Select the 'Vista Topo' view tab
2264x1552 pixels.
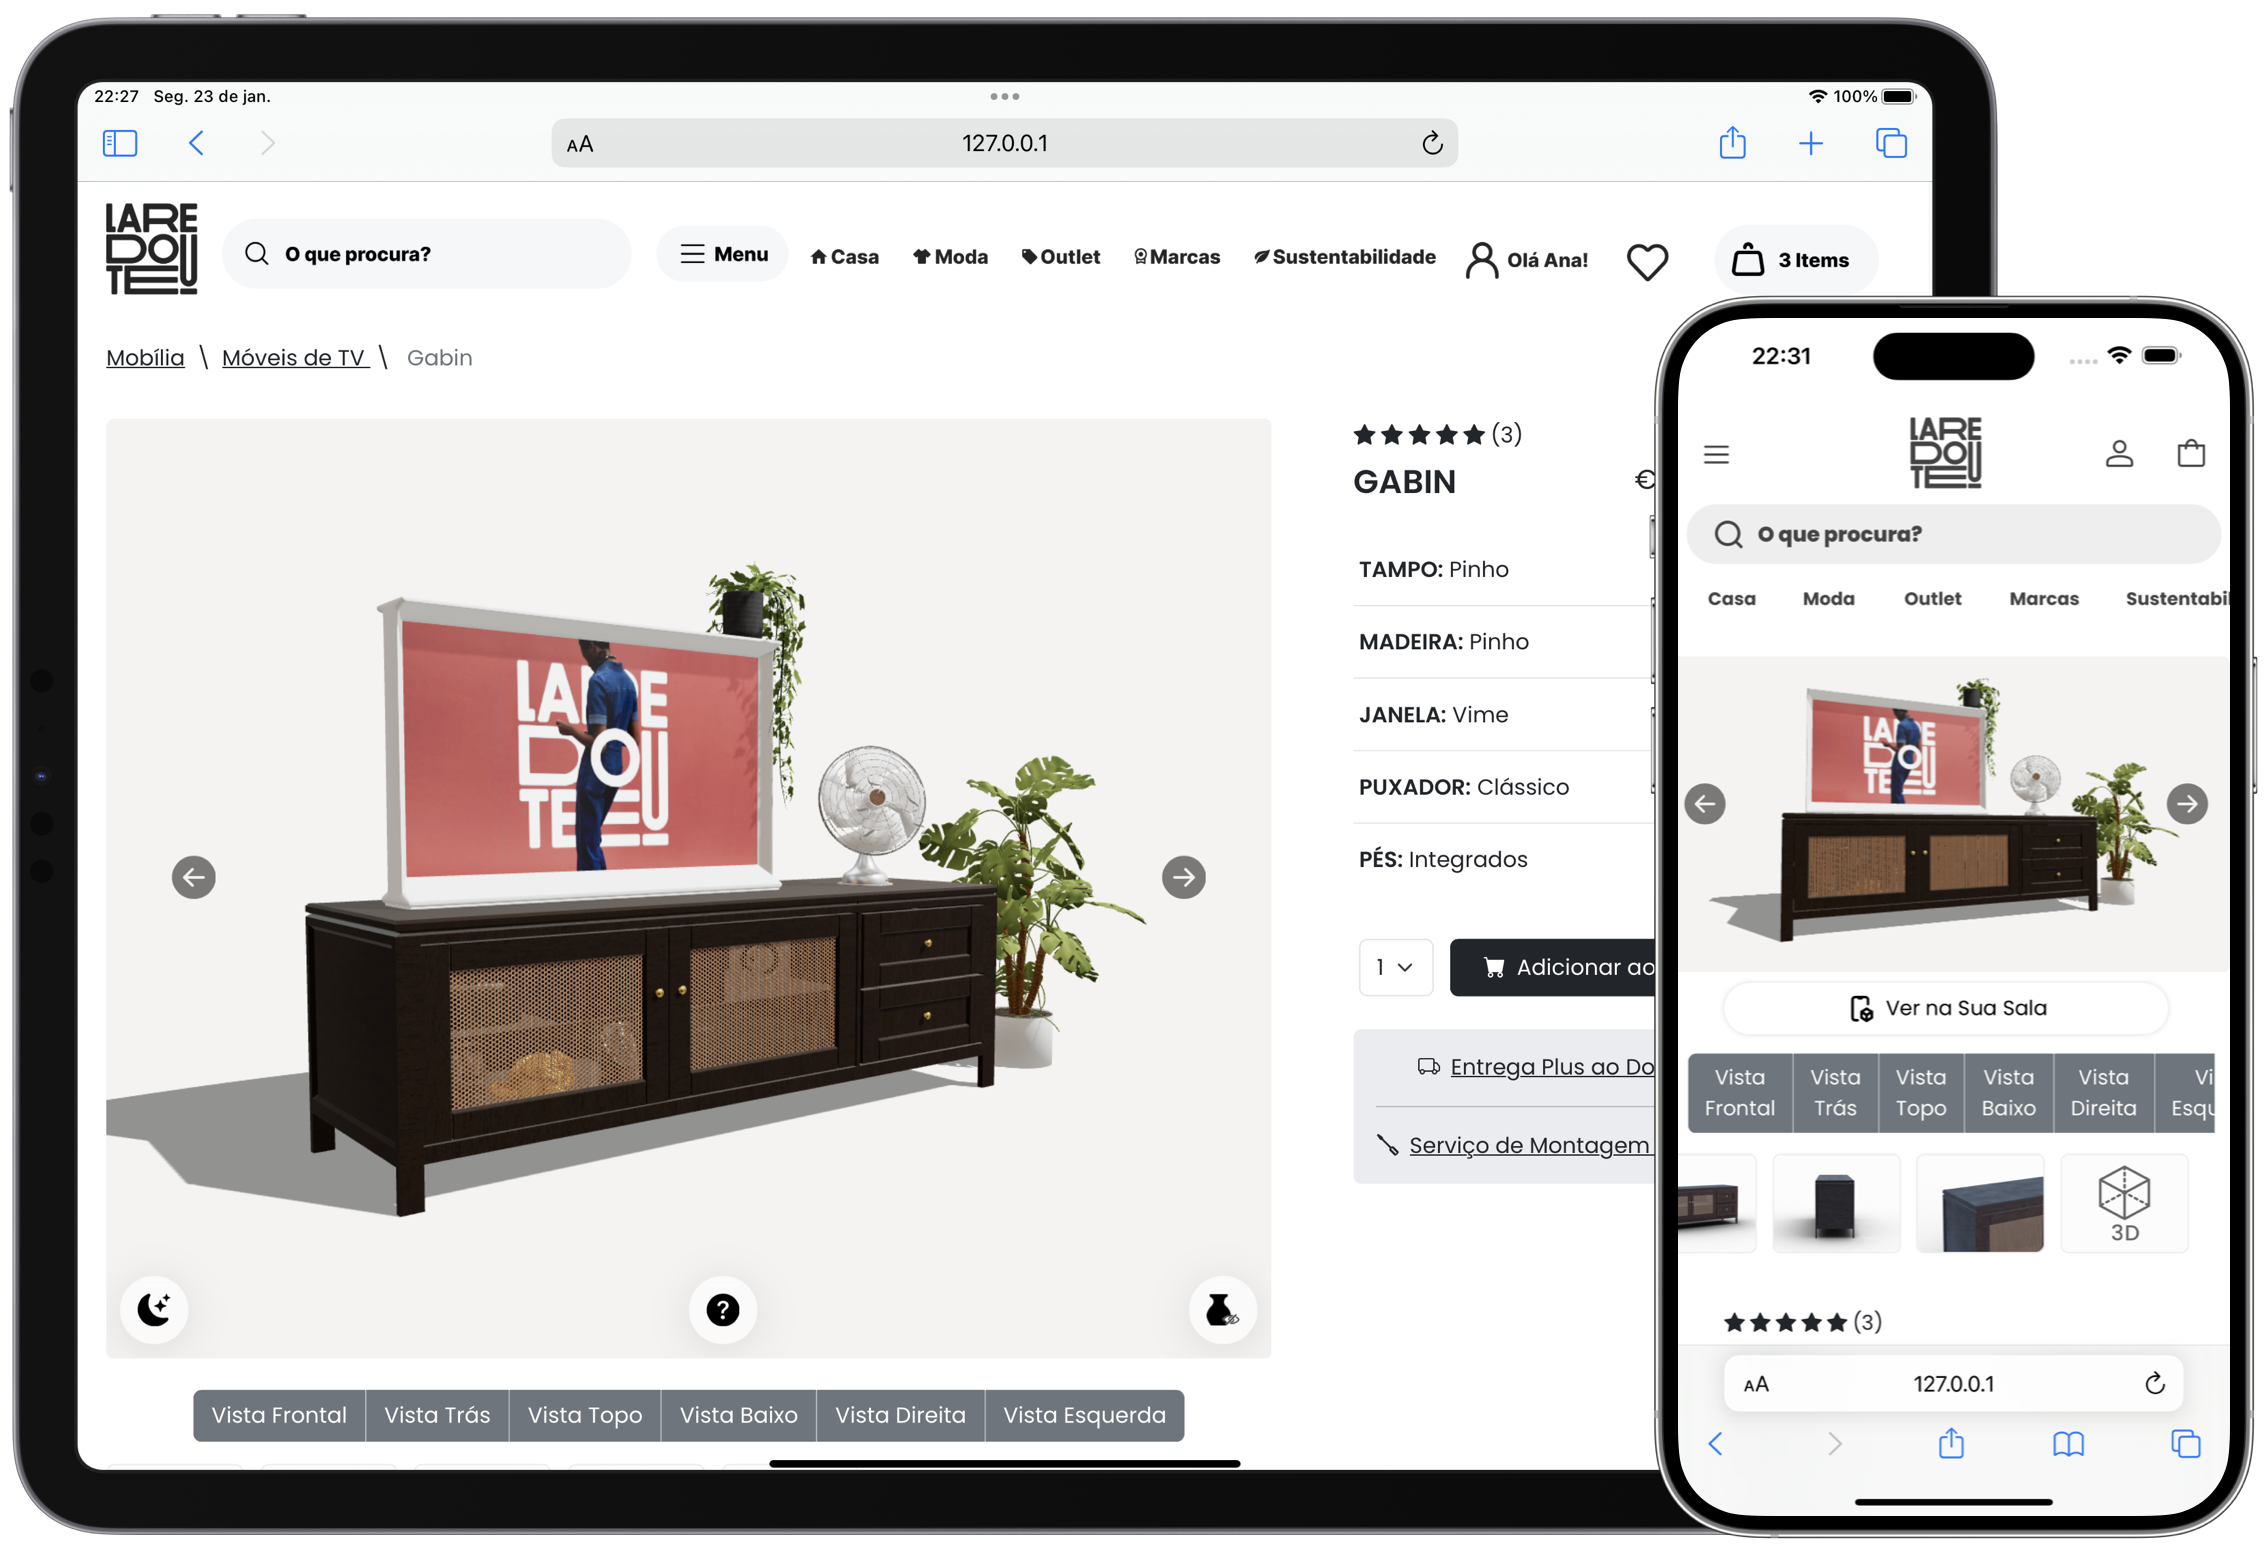585,1414
